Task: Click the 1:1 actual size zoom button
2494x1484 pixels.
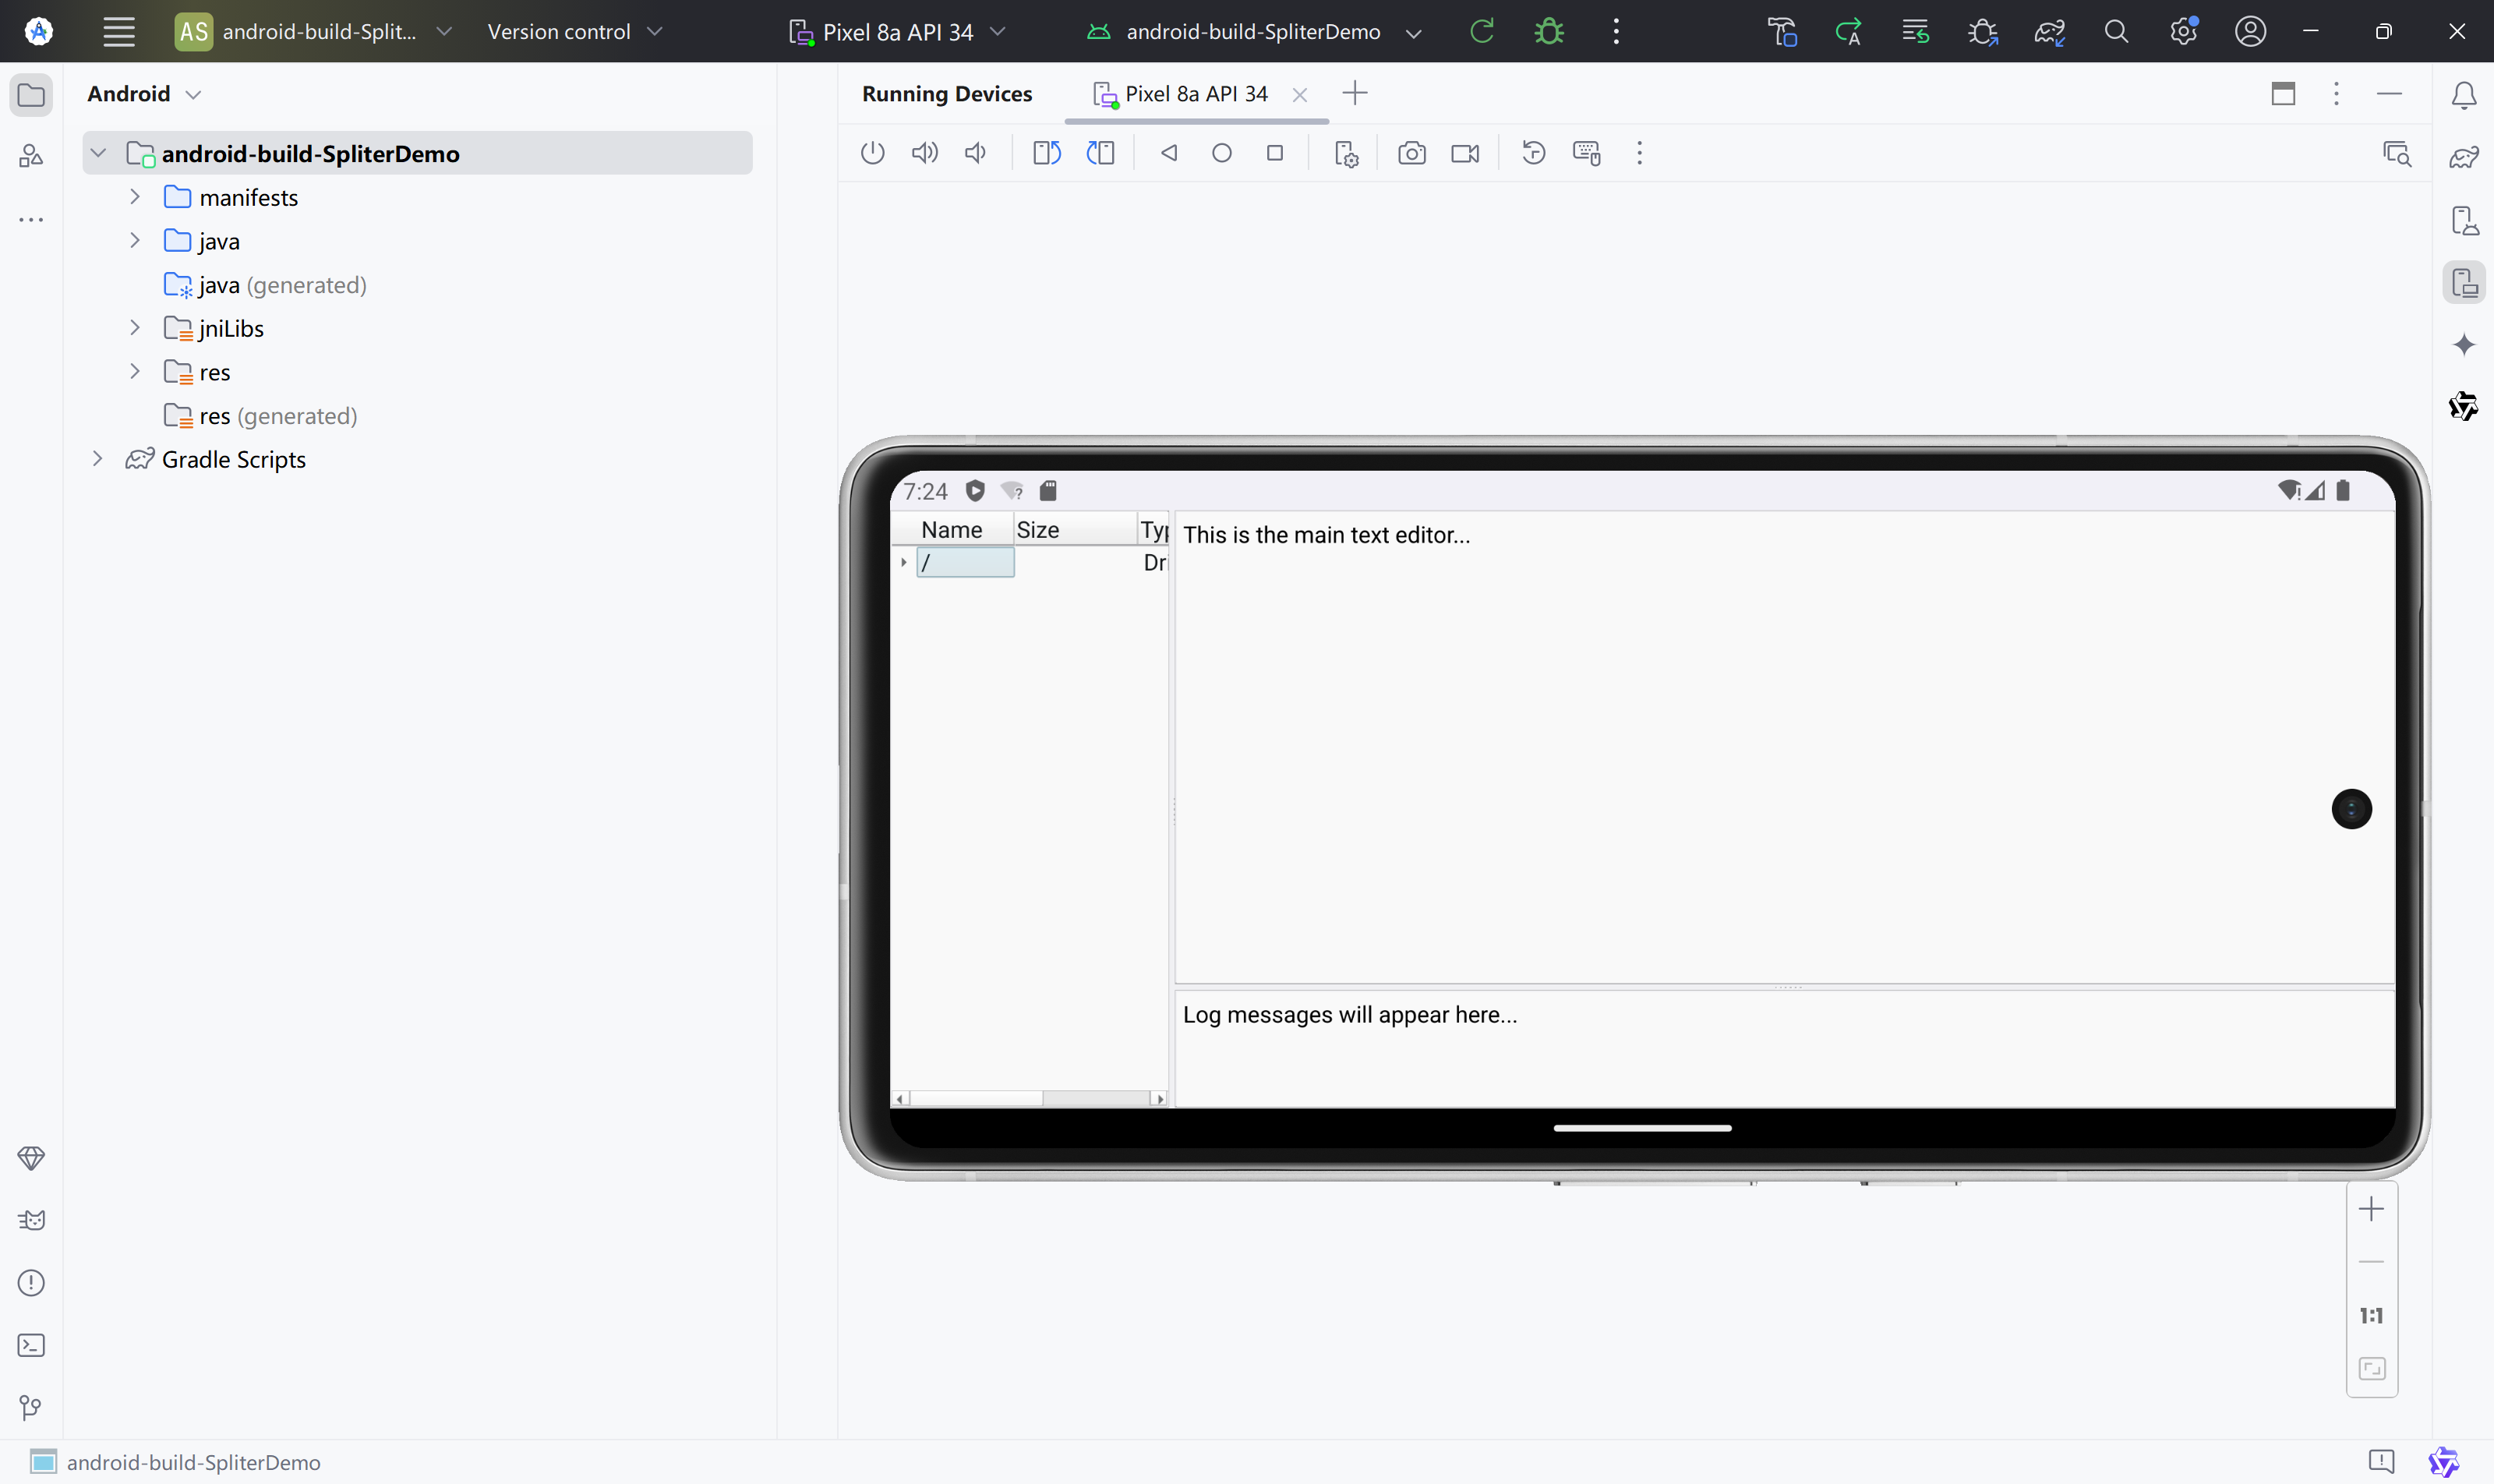Action: [2371, 1315]
